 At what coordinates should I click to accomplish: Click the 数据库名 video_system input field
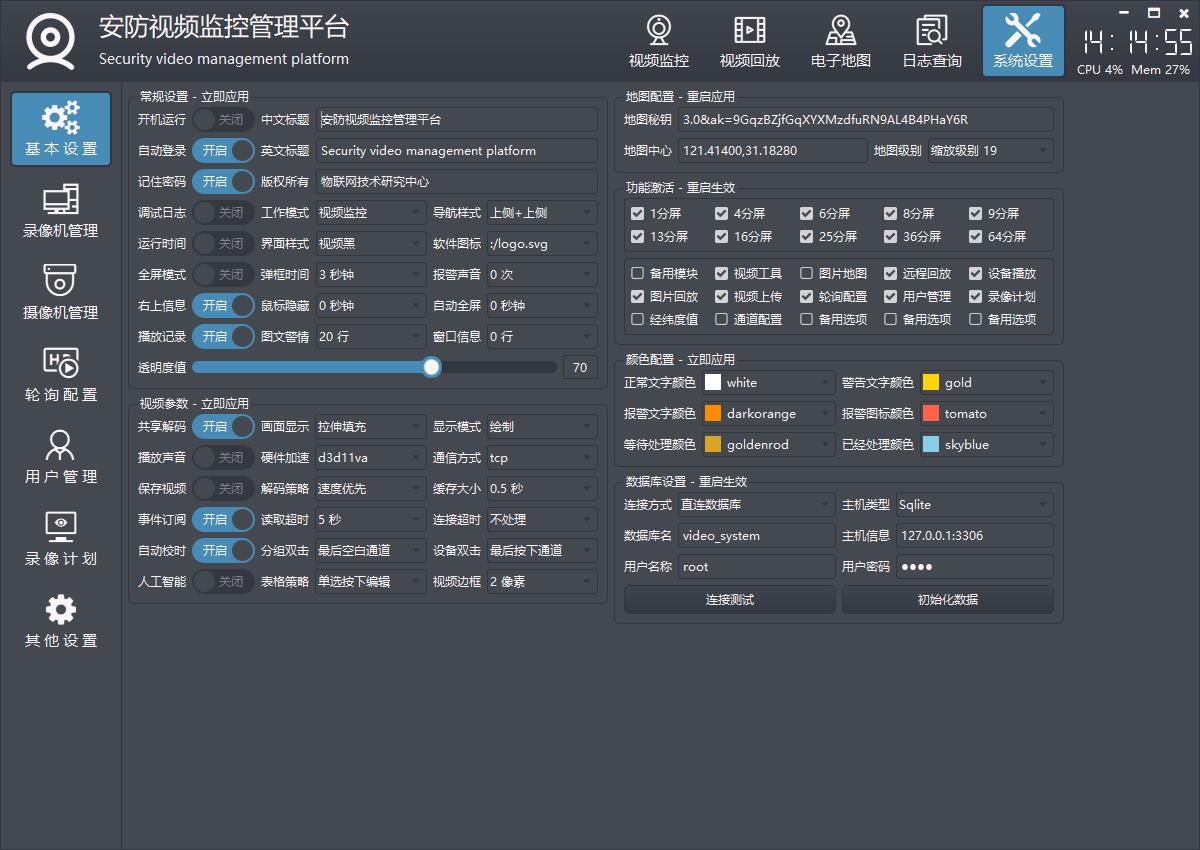[x=755, y=536]
